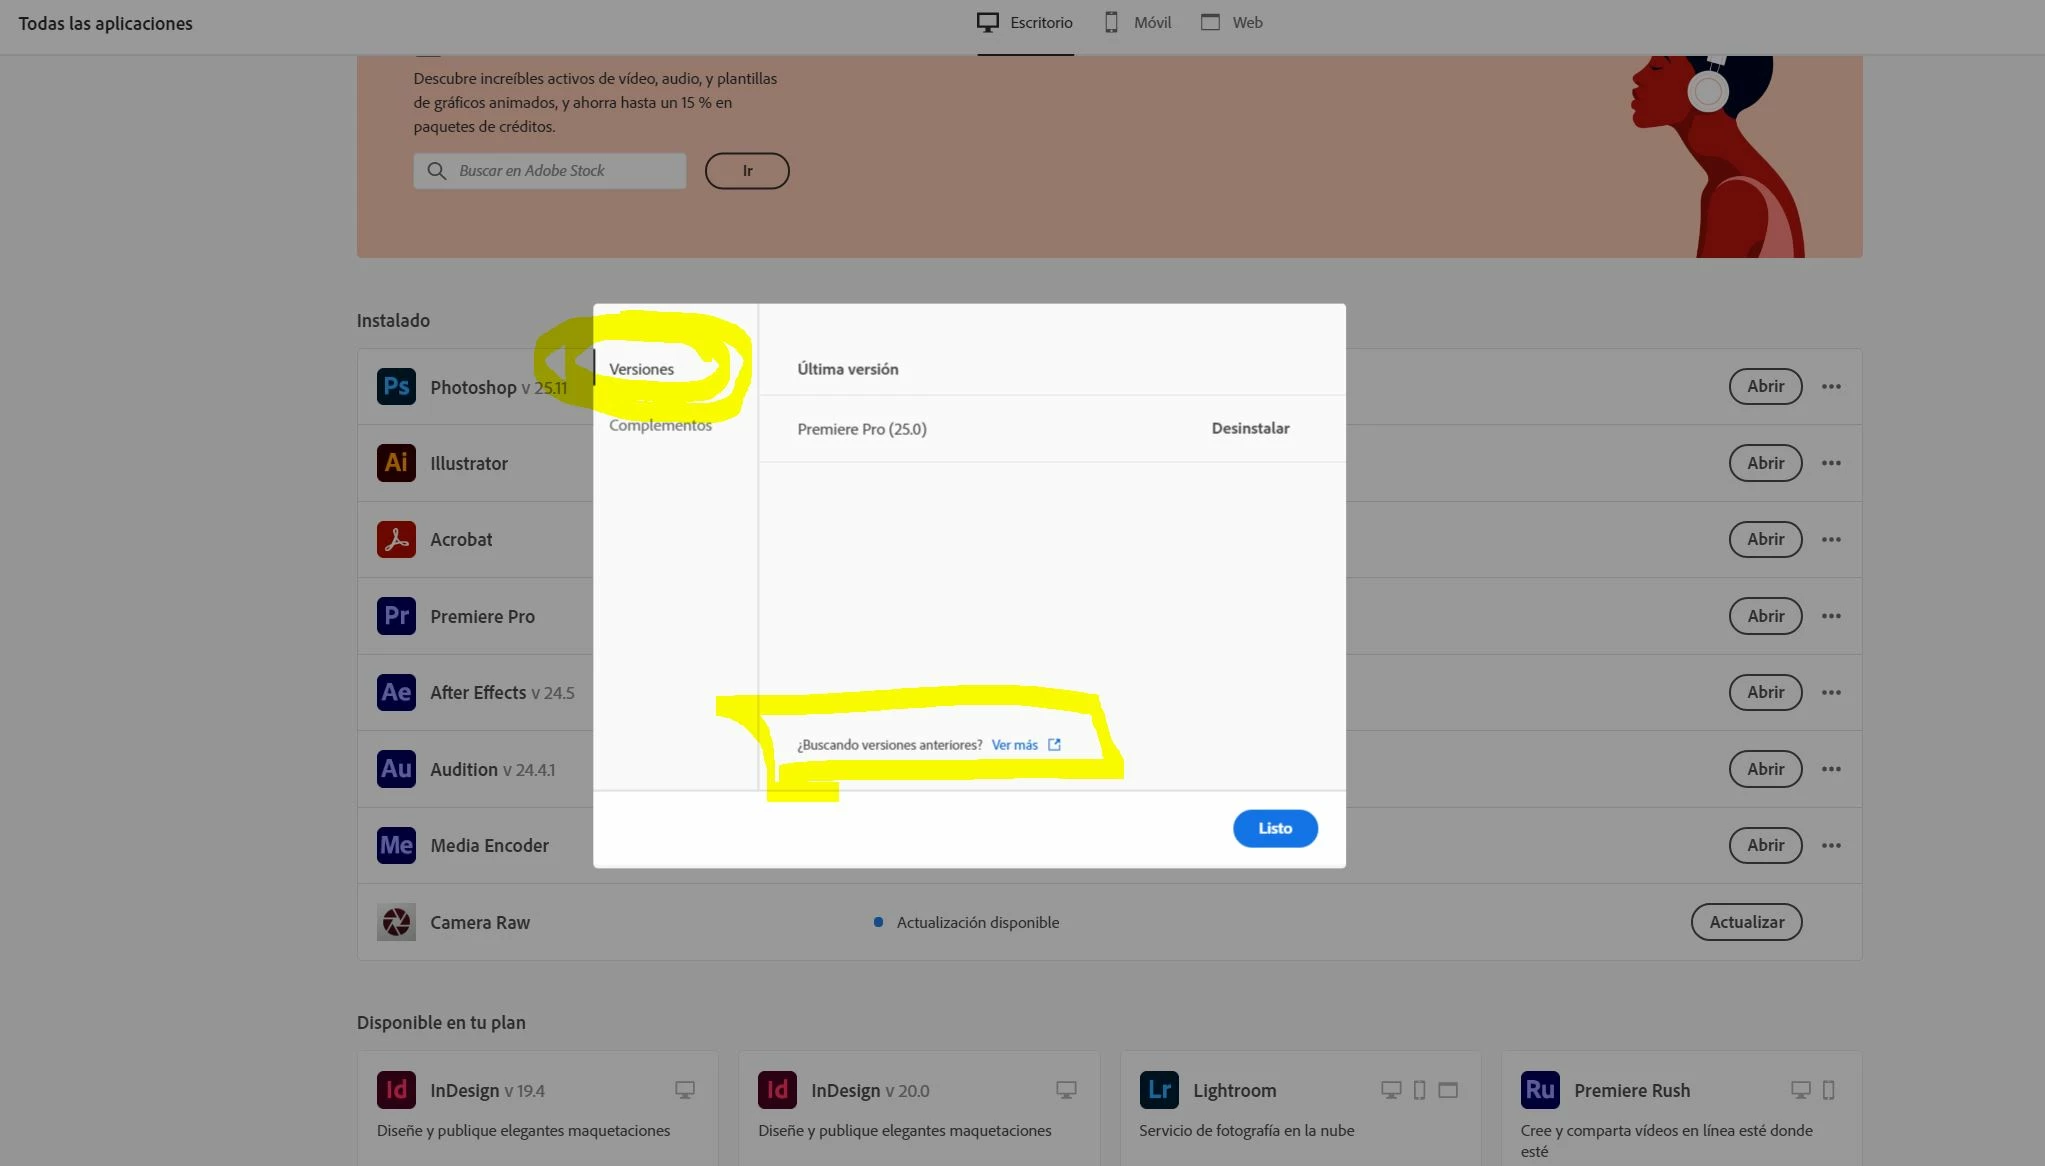Click the Ver más link

pyautogui.click(x=1015, y=745)
